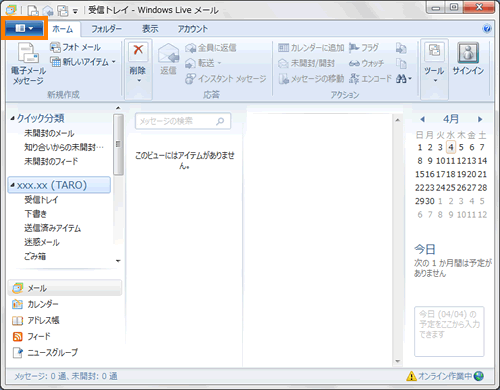Select the 受信トレイ folder
The height and width of the screenshot is (390, 500).
pyautogui.click(x=41, y=200)
